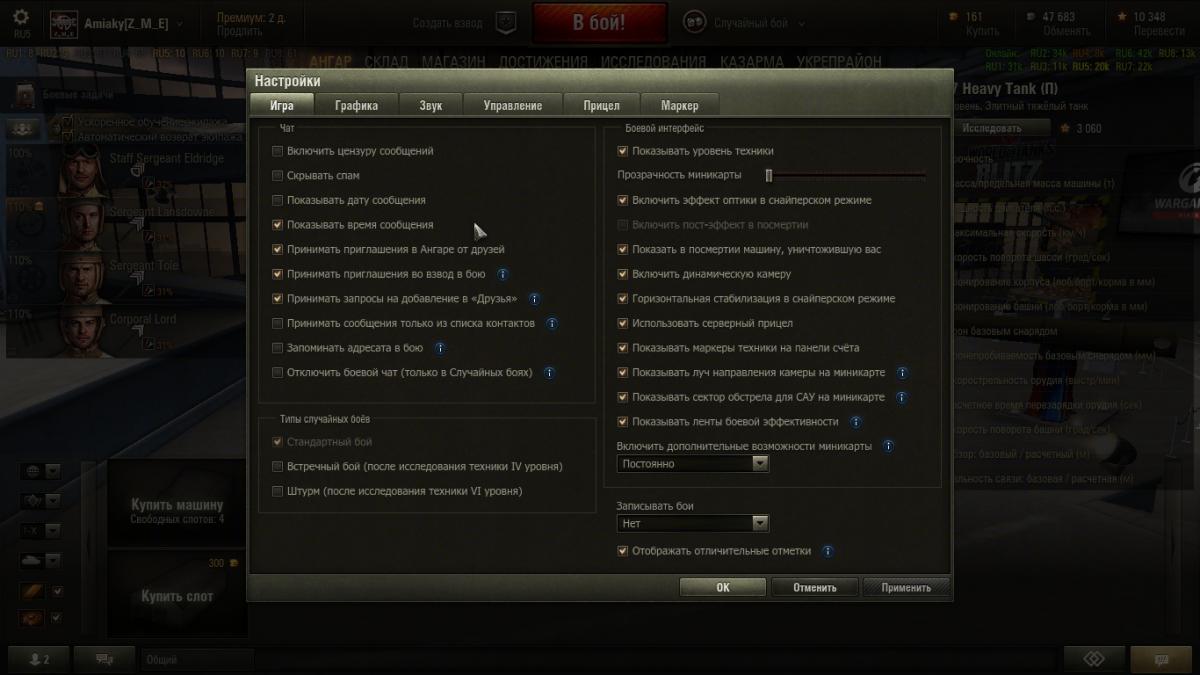
Task: Click info icon beside «Отключить боевой чат»
Action: point(549,372)
